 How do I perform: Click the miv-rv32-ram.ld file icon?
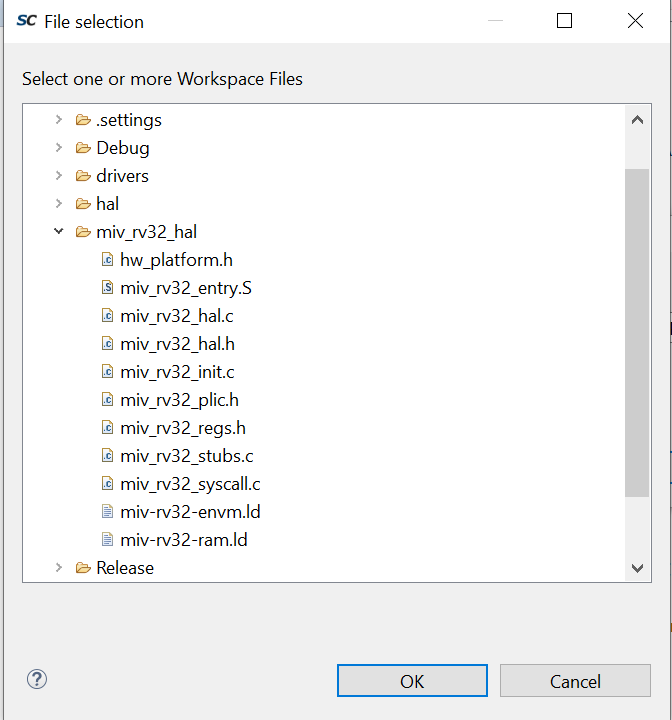tap(108, 540)
